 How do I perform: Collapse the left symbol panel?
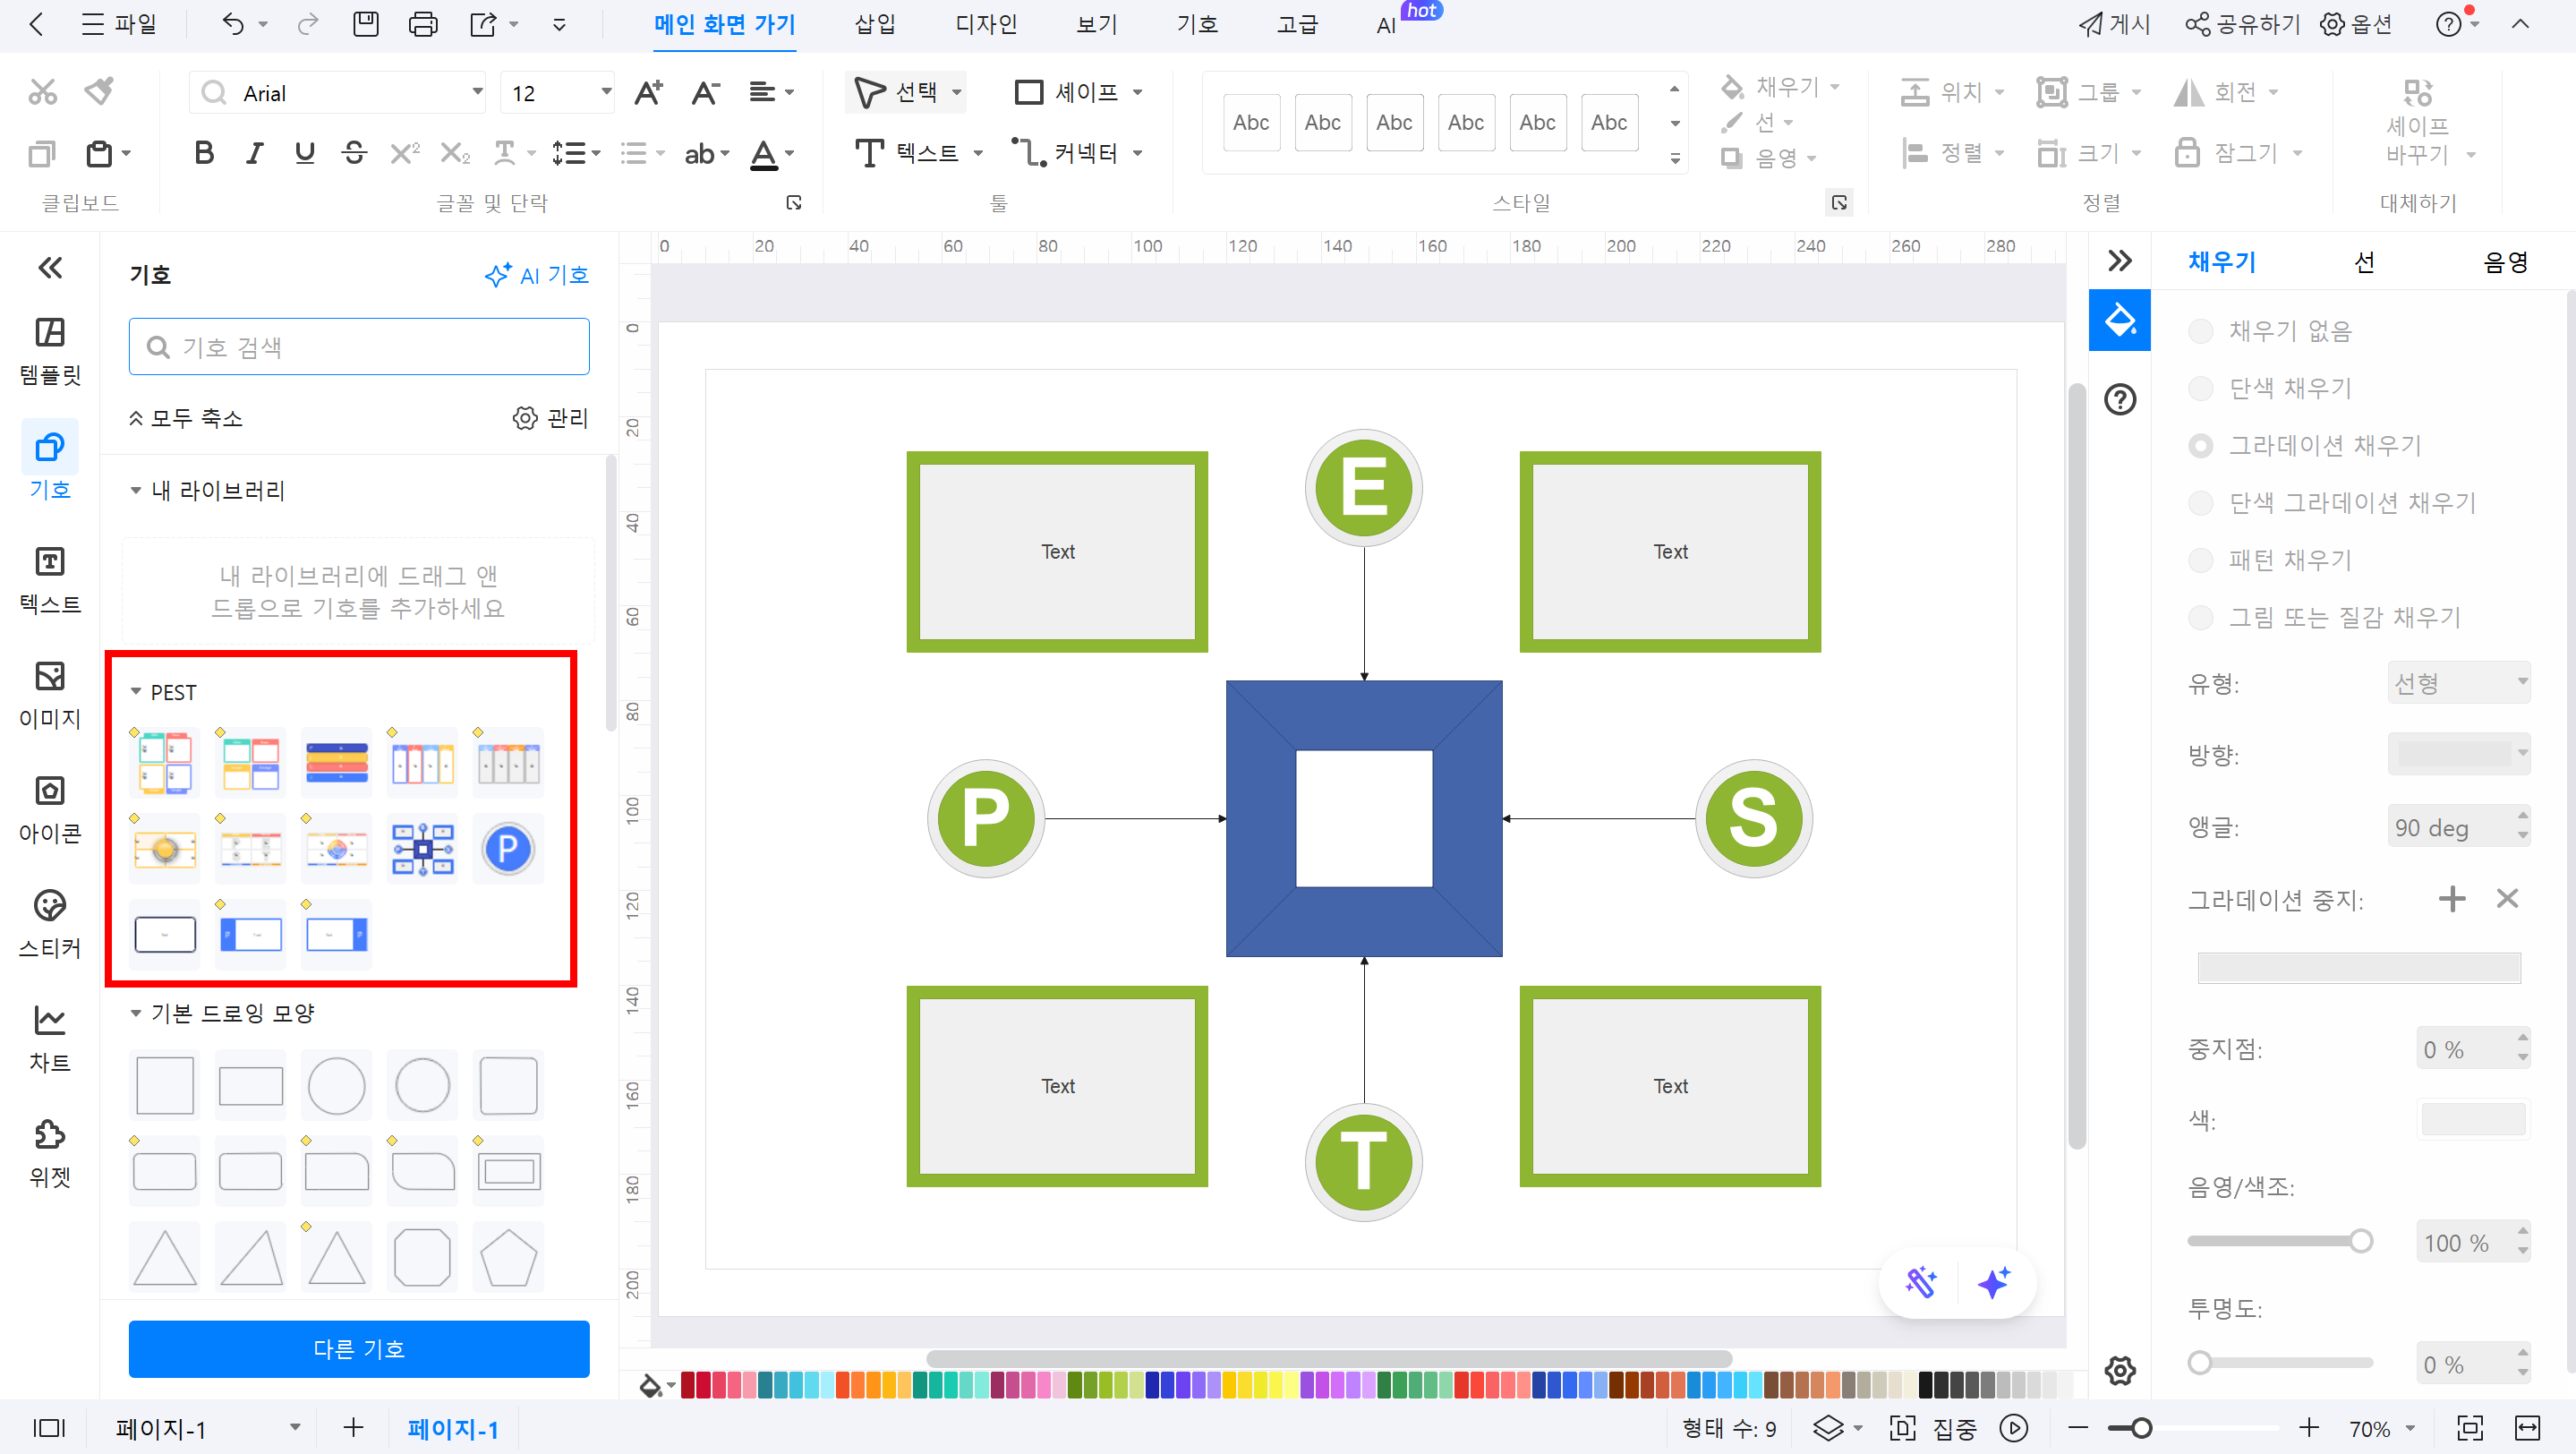pyautogui.click(x=50, y=268)
